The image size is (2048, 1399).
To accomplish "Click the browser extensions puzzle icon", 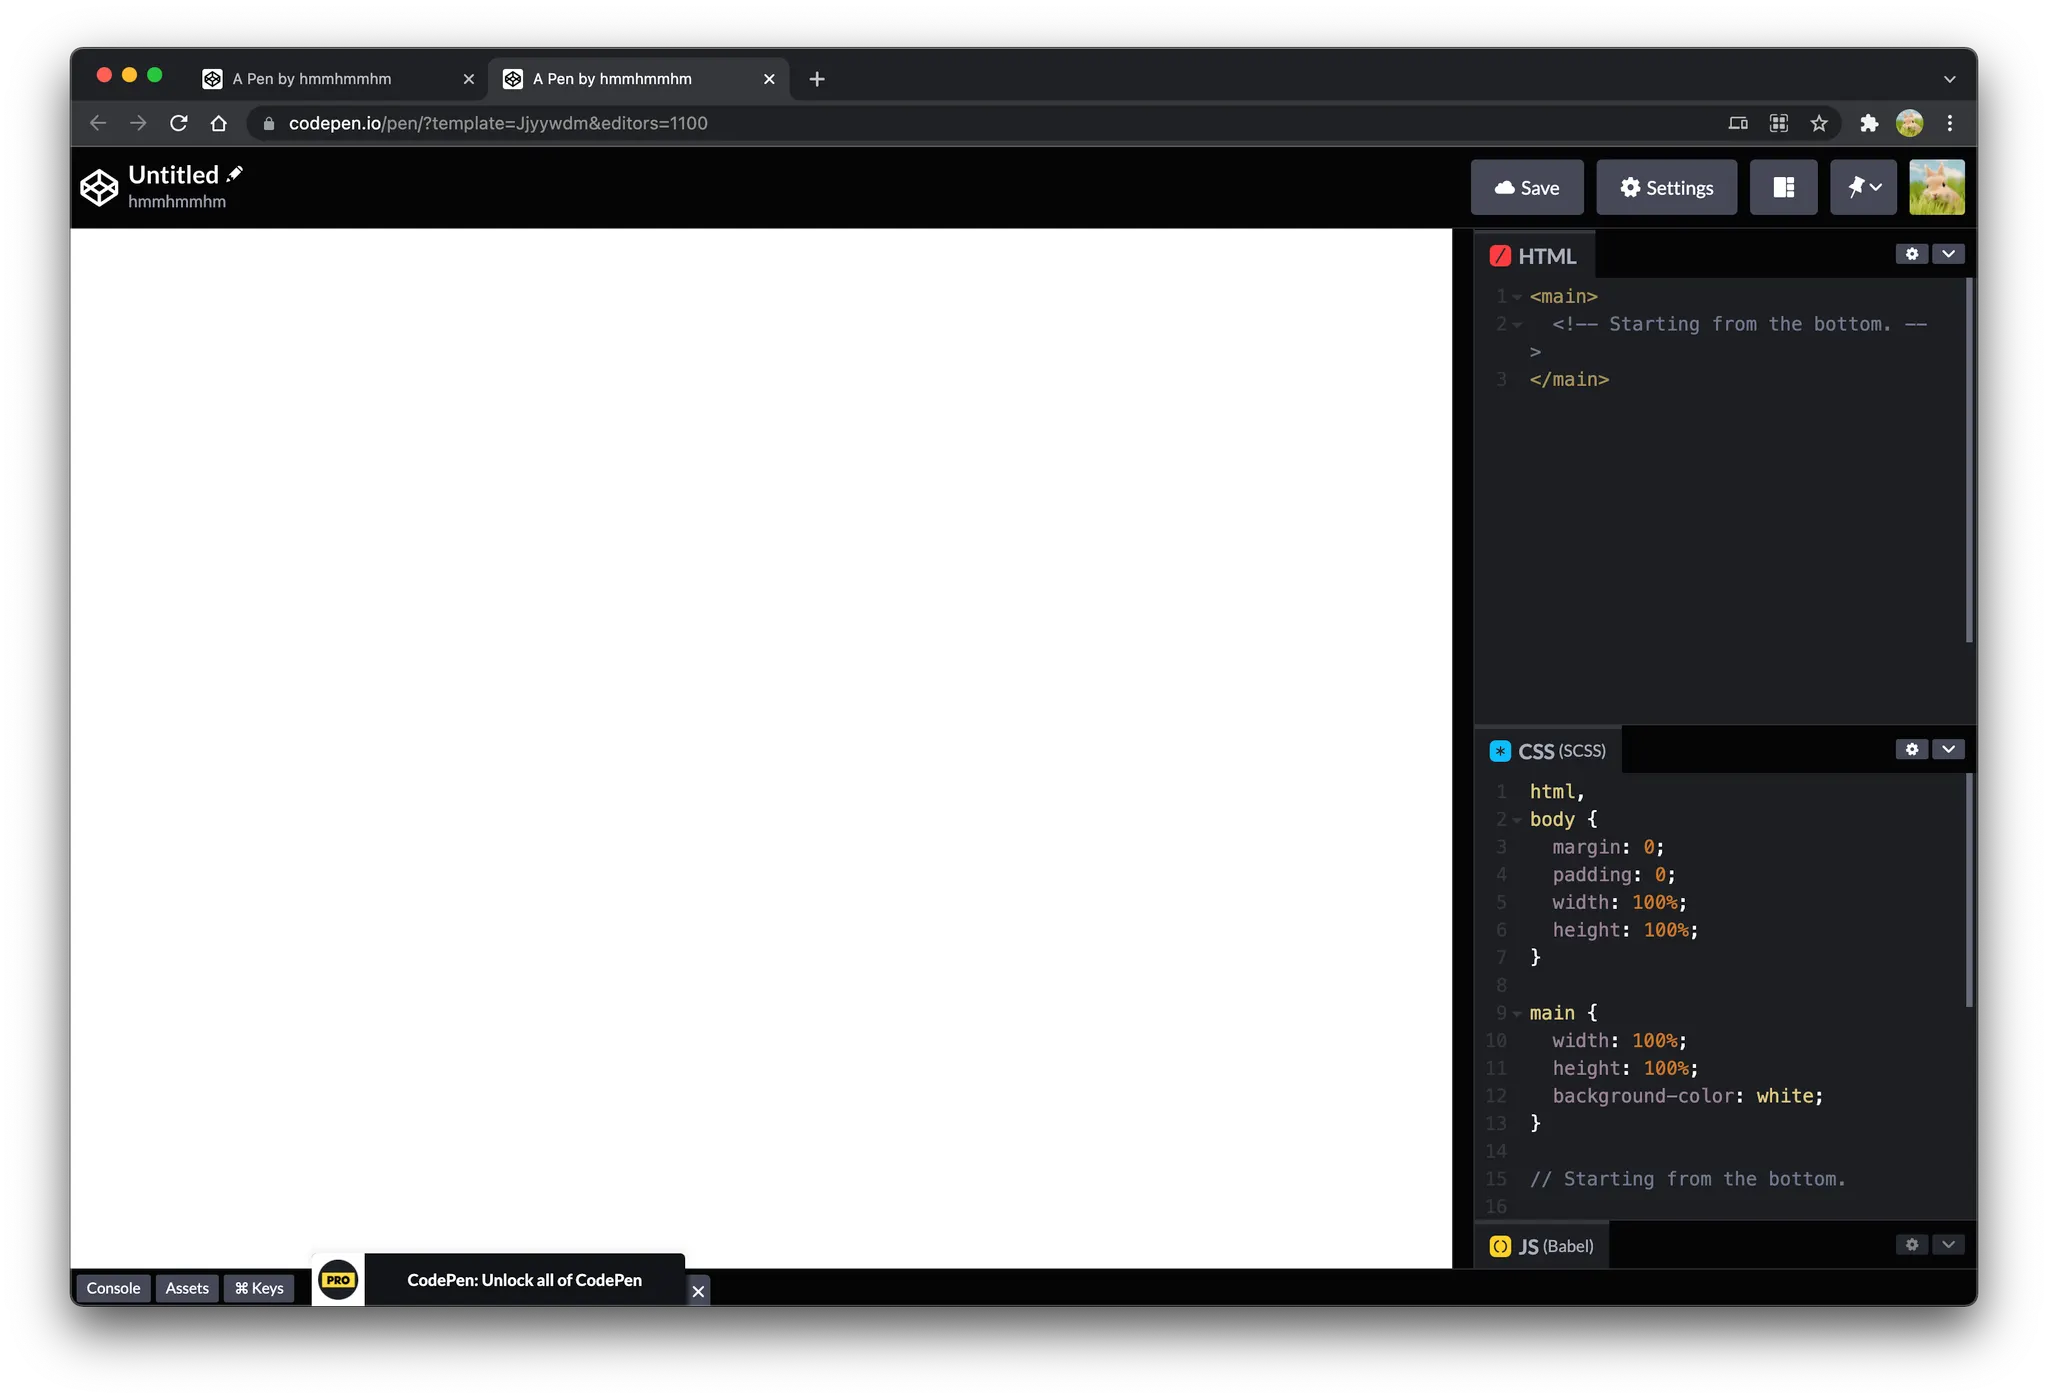I will 1868,123.
